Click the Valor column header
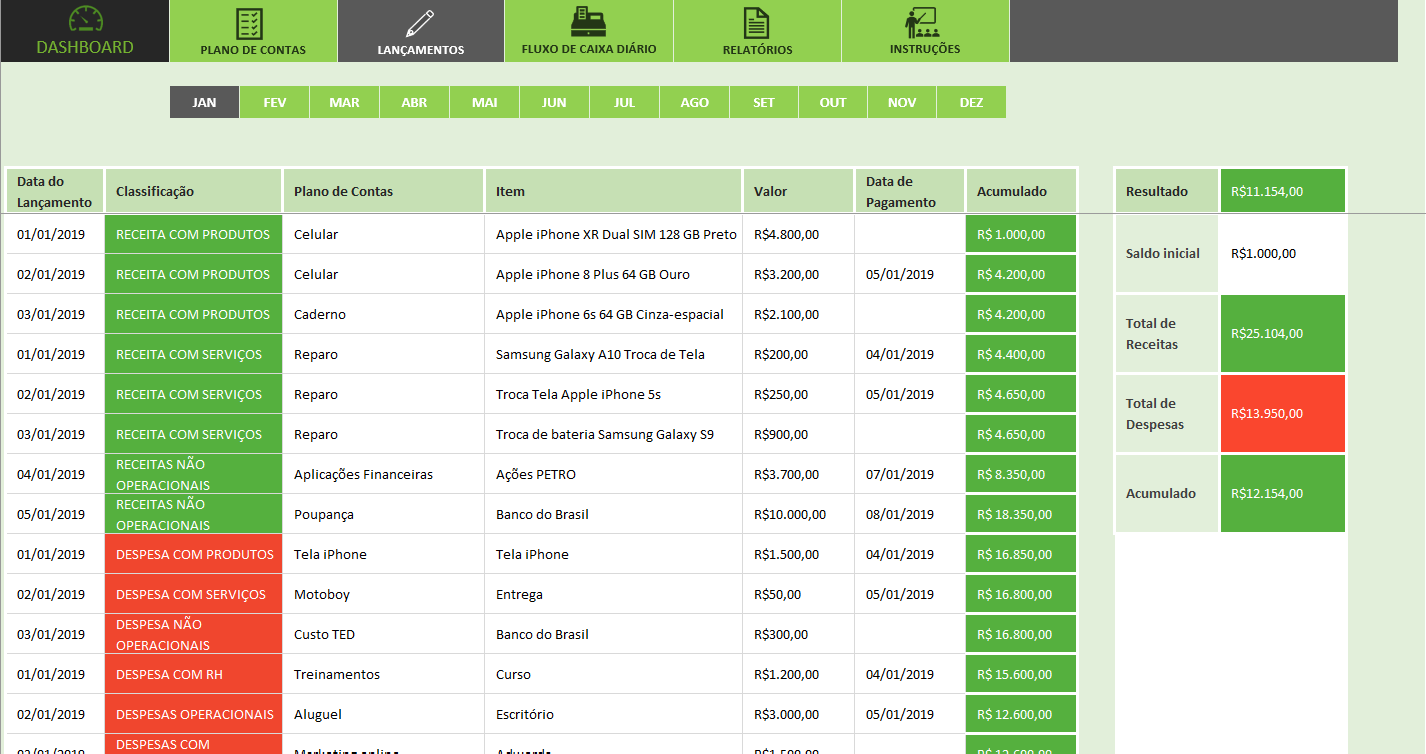This screenshot has height=754, width=1426. pos(798,191)
